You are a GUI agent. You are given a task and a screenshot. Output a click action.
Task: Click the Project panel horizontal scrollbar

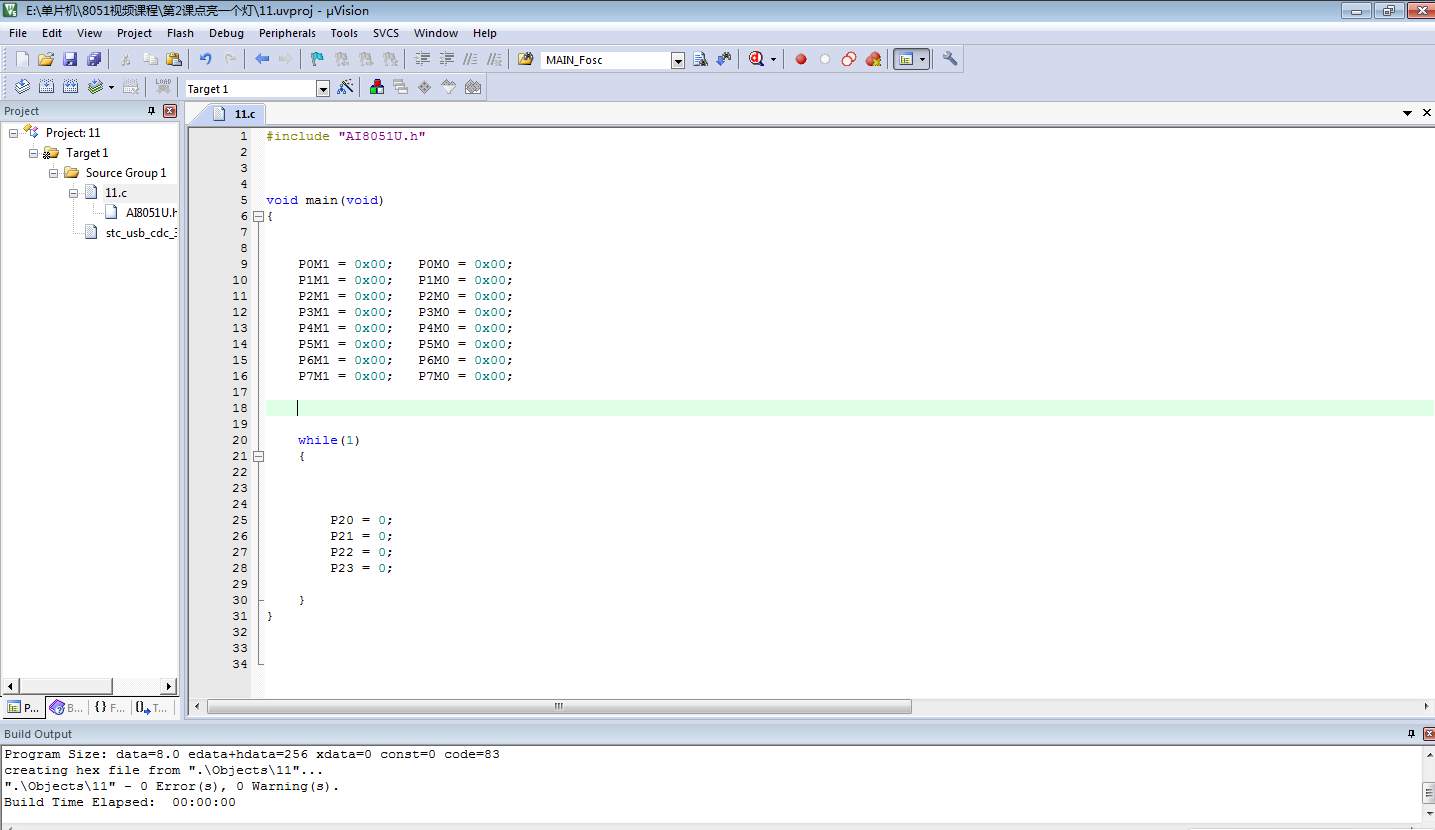[x=90, y=686]
